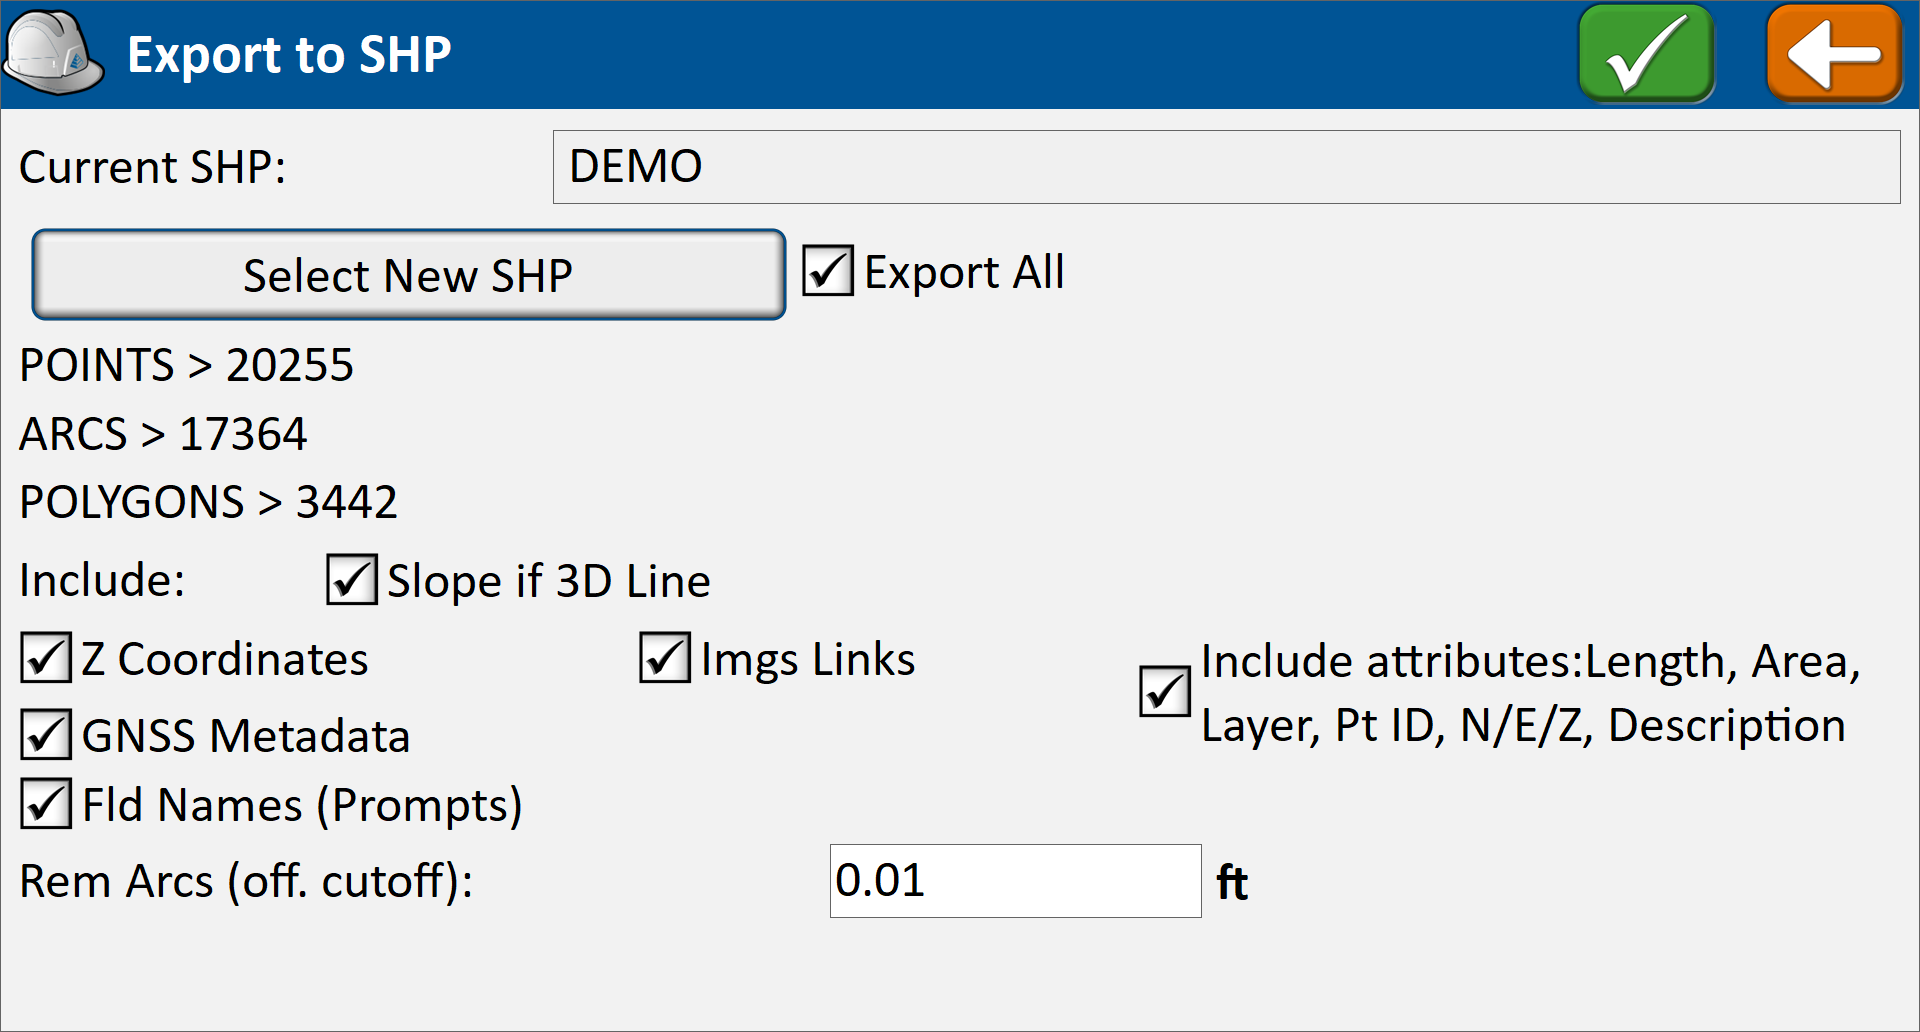Click the Current SHP: label
The width and height of the screenshot is (1920, 1032).
point(153,167)
